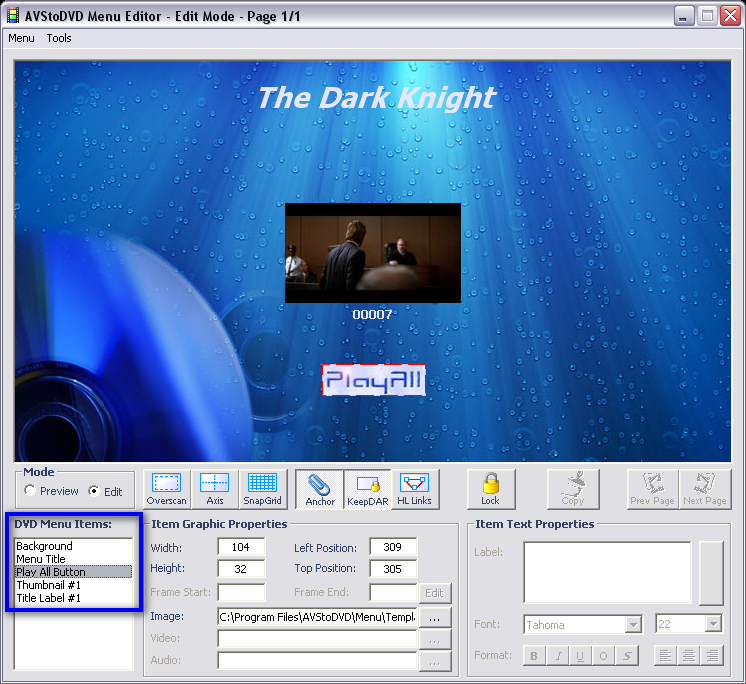Browse for Image file button

coord(434,617)
